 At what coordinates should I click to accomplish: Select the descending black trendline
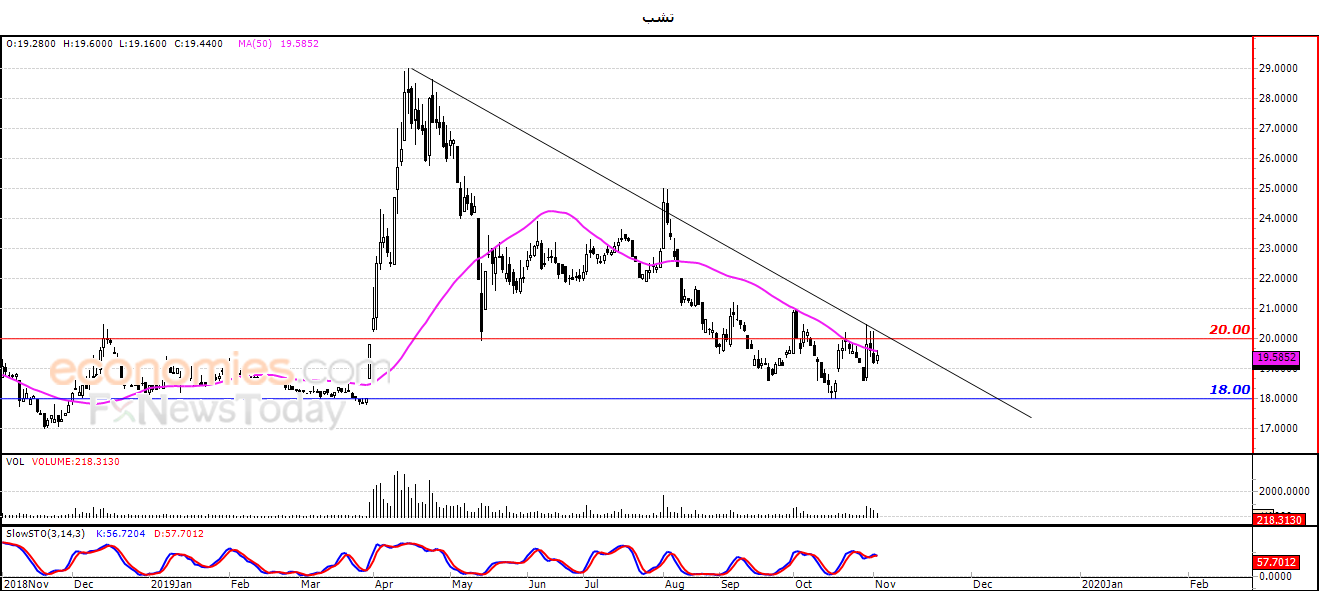click(x=720, y=243)
